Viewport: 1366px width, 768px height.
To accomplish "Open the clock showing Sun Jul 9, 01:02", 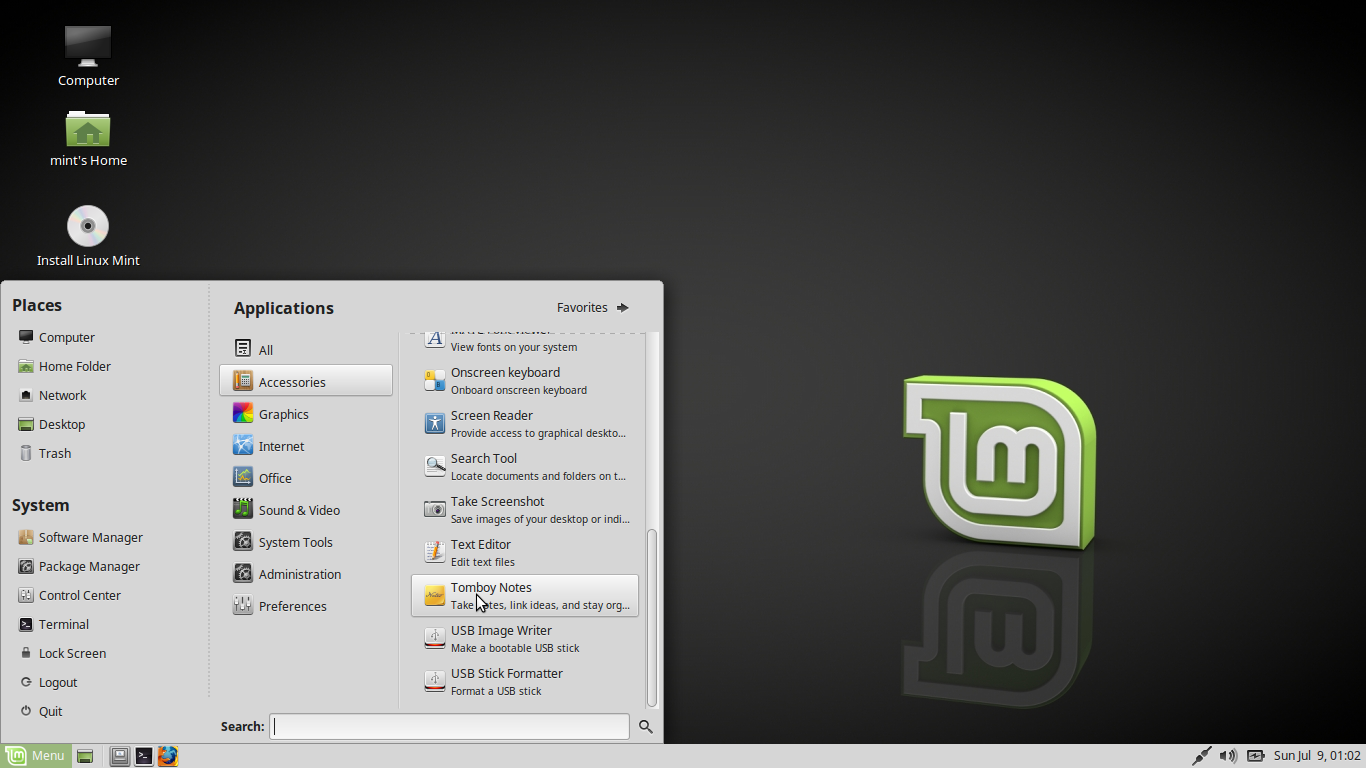I will pyautogui.click(x=1317, y=756).
